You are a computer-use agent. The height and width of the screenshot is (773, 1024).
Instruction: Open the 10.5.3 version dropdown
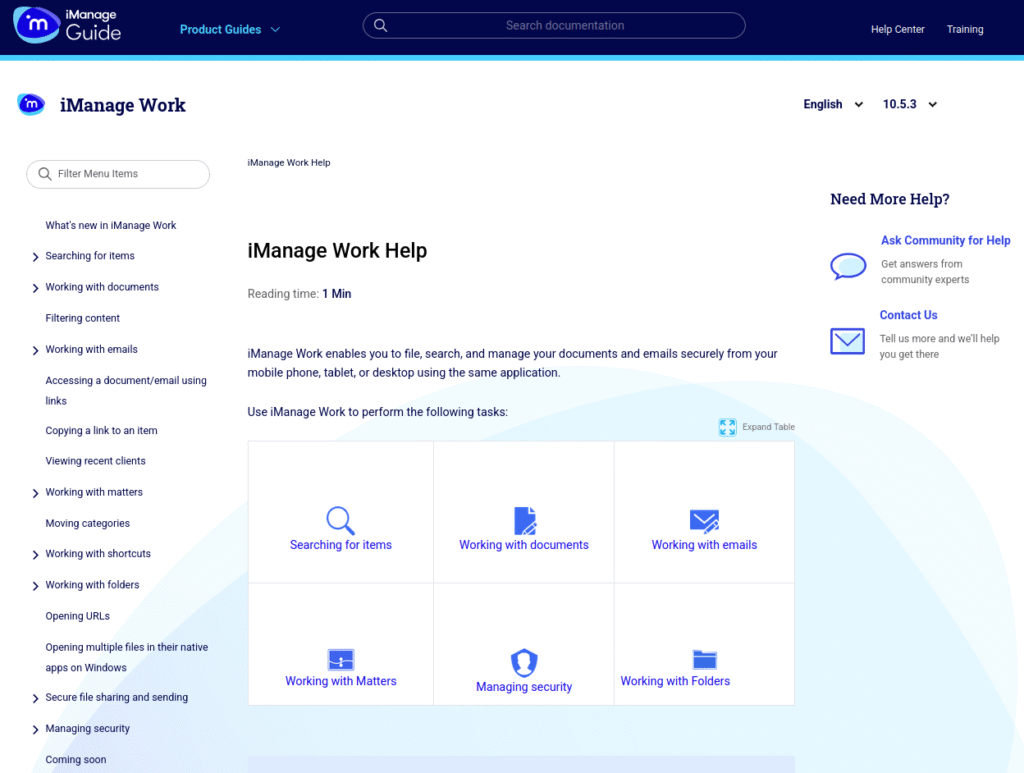[x=910, y=104]
